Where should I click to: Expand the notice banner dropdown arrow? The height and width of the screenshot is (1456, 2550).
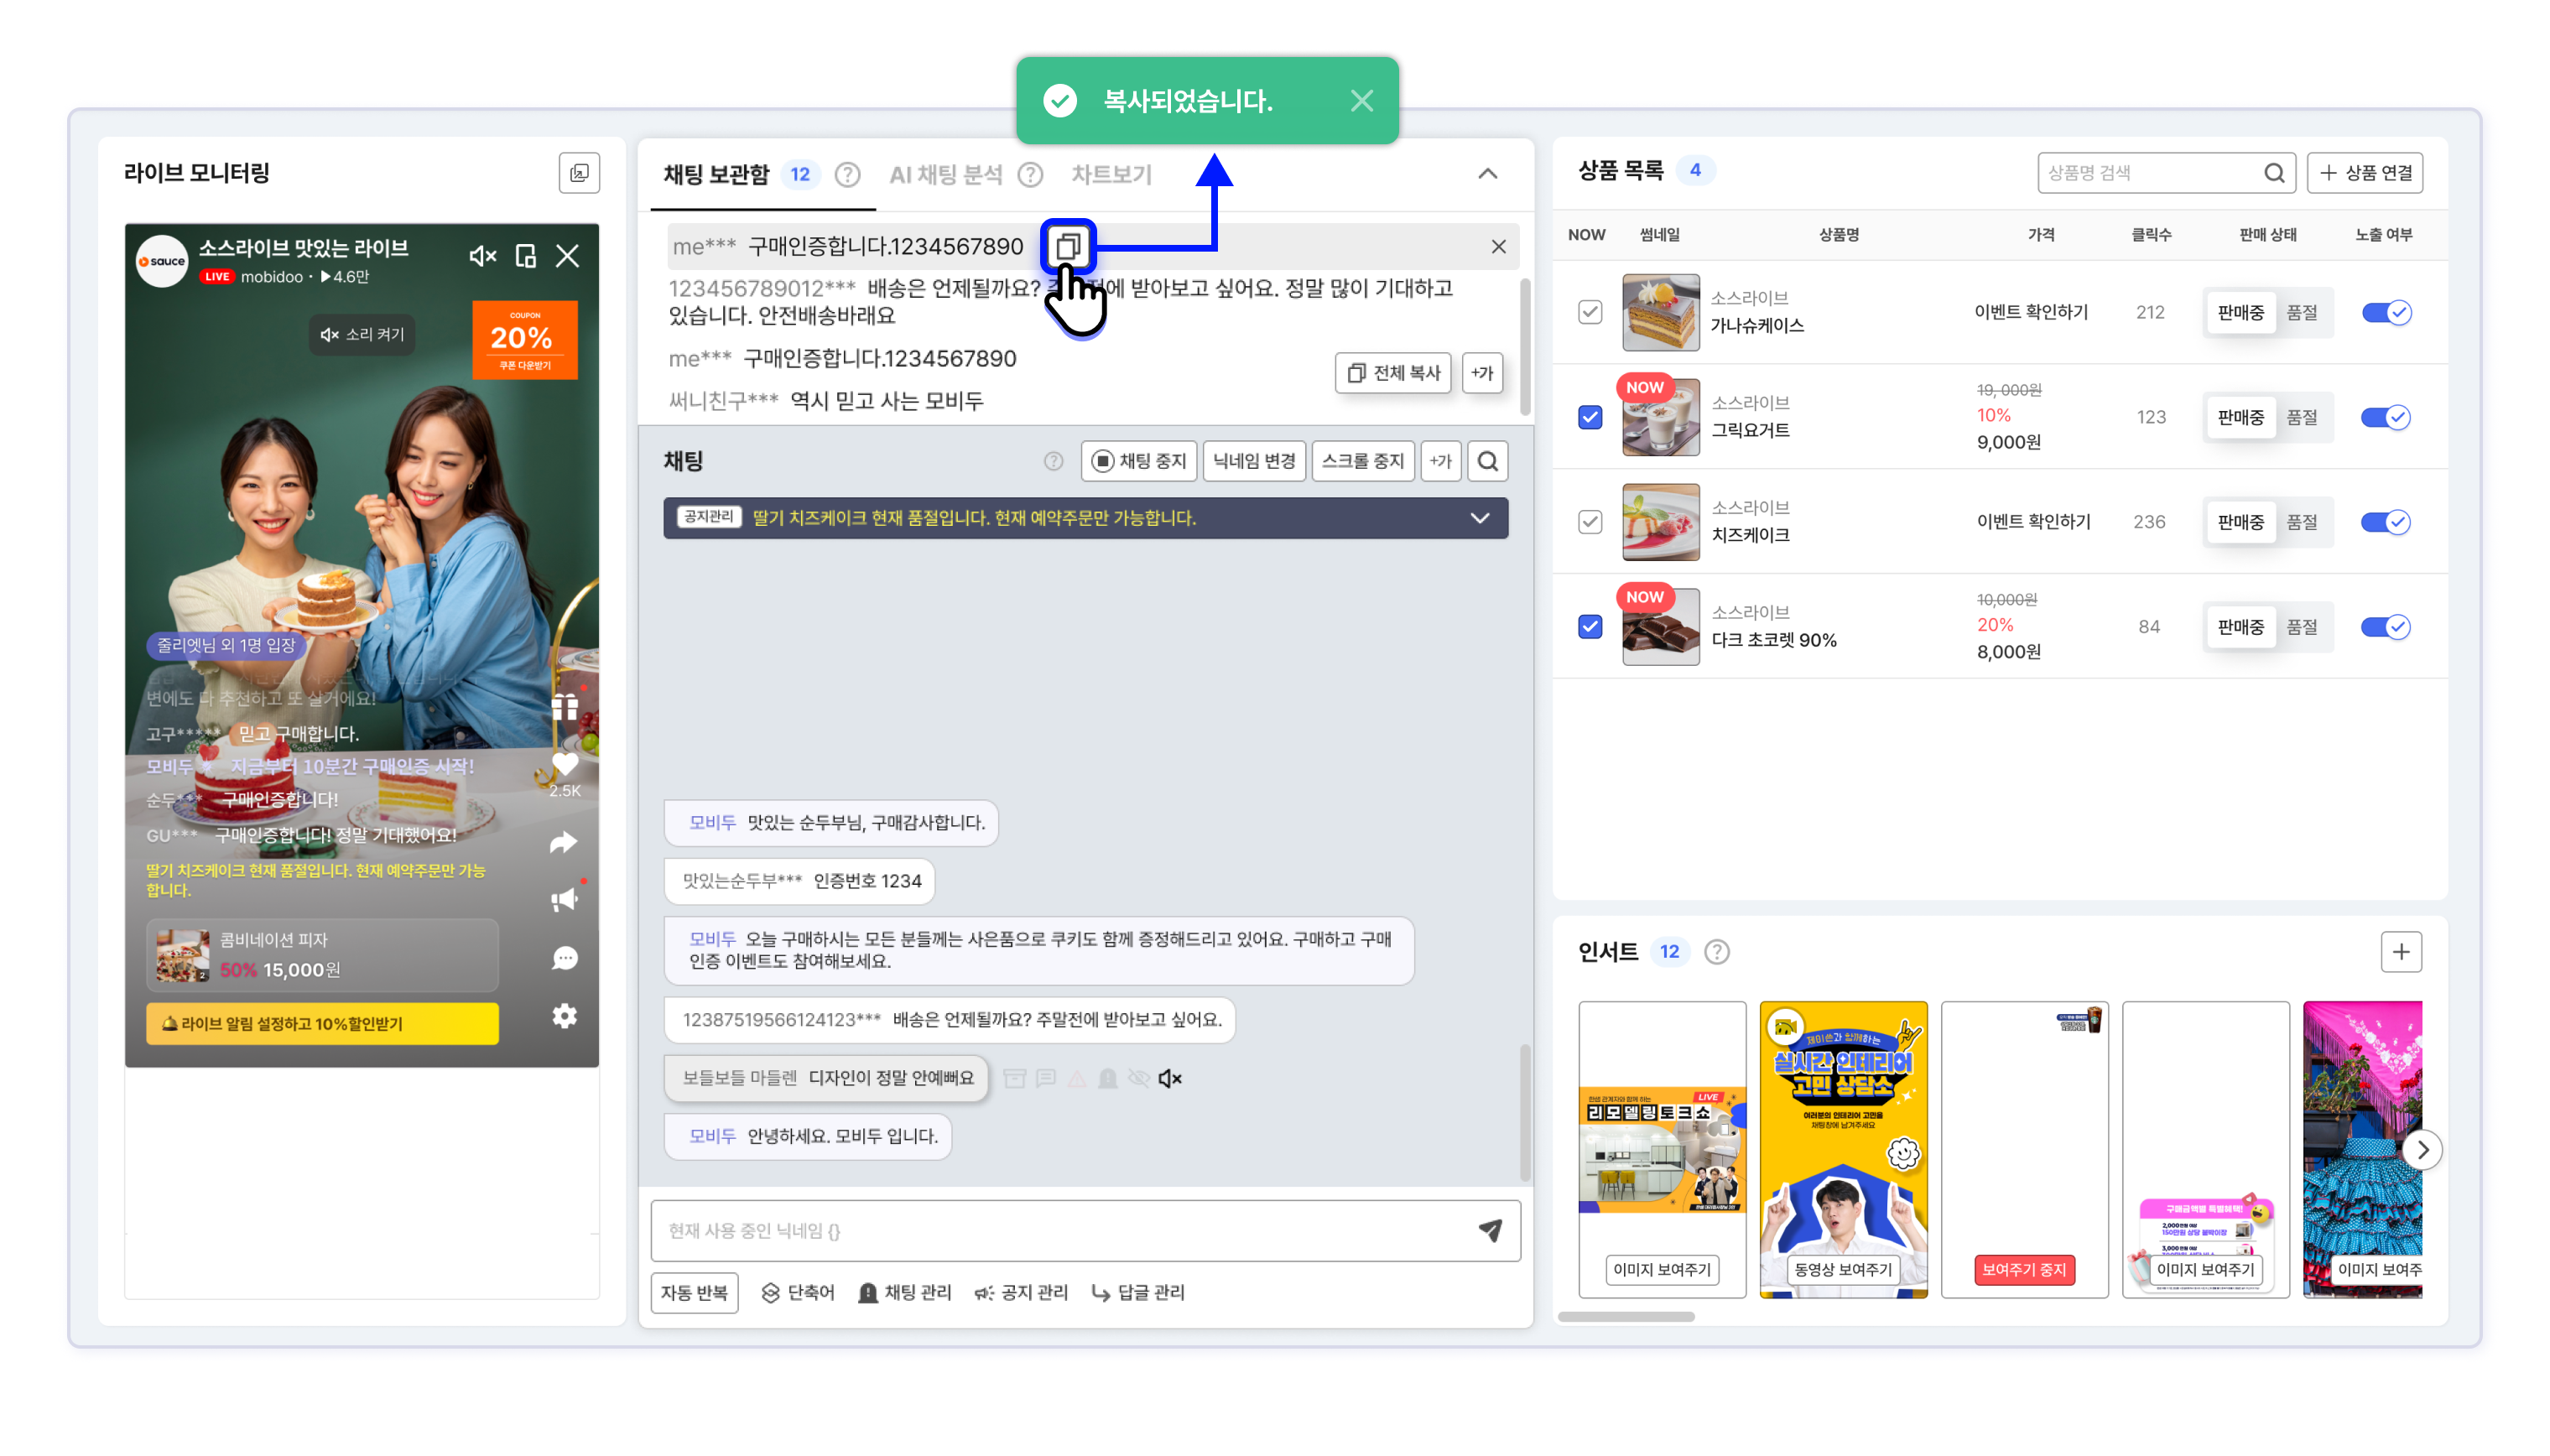1479,518
